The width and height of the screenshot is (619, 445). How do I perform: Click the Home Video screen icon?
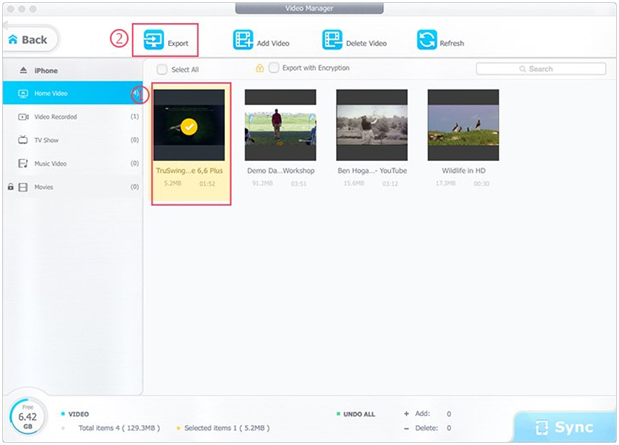point(23,94)
